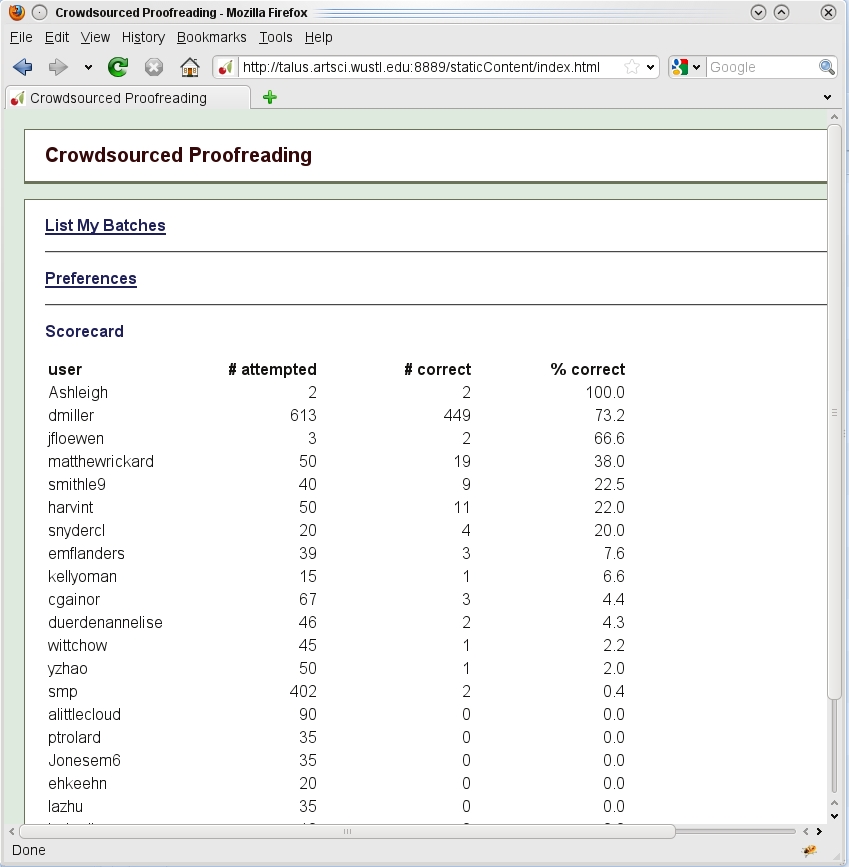Click the Back navigation arrow
849x867 pixels.
click(x=22, y=67)
